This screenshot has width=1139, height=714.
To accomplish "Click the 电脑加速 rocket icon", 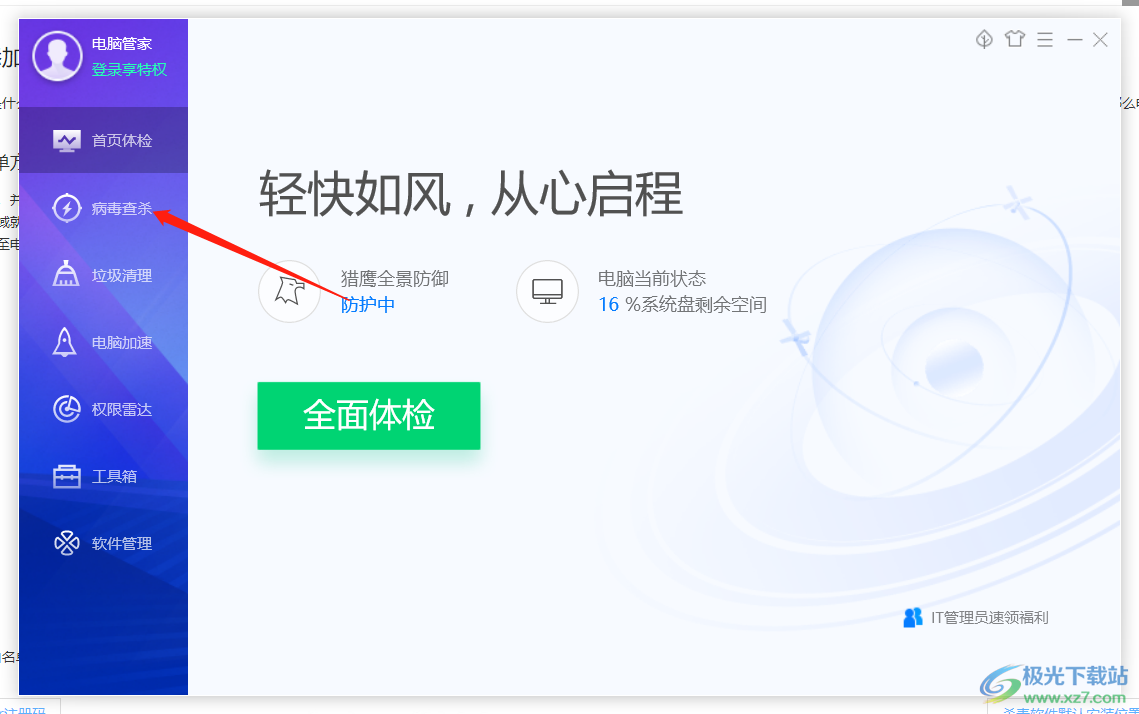I will 65,342.
